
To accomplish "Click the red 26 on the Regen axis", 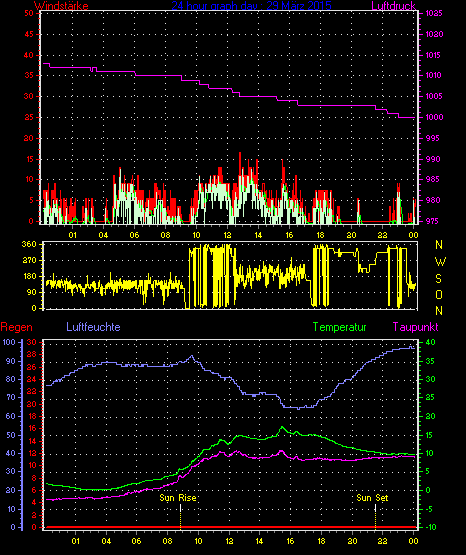I will point(32,367).
